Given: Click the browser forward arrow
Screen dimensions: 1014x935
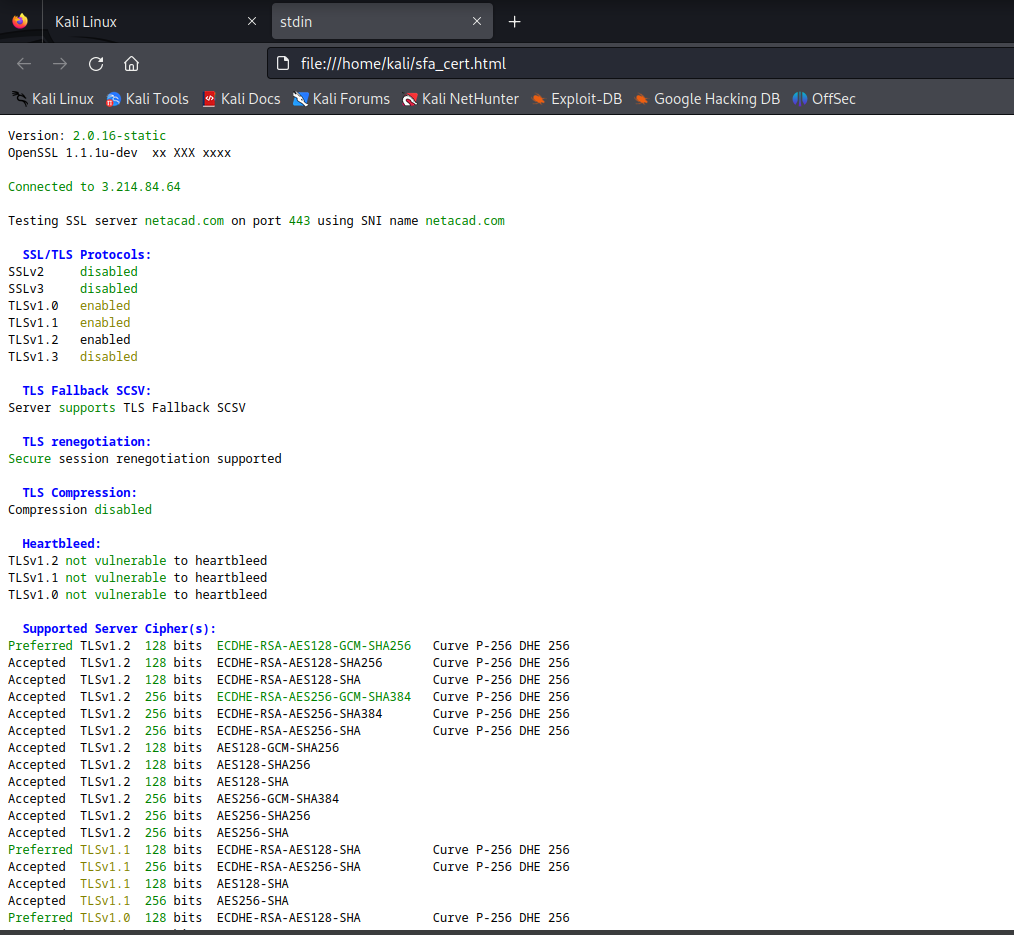Looking at the screenshot, I should [x=60, y=64].
